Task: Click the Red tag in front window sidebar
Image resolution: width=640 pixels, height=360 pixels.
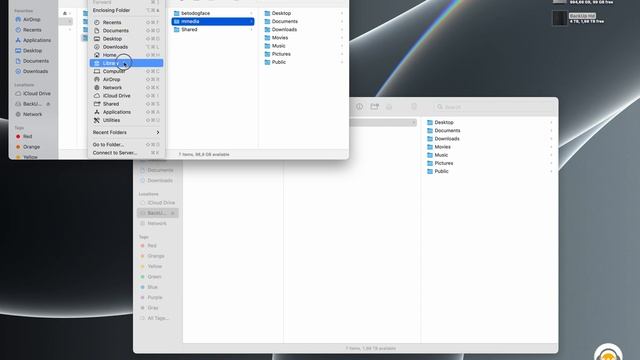Action: coord(27,136)
